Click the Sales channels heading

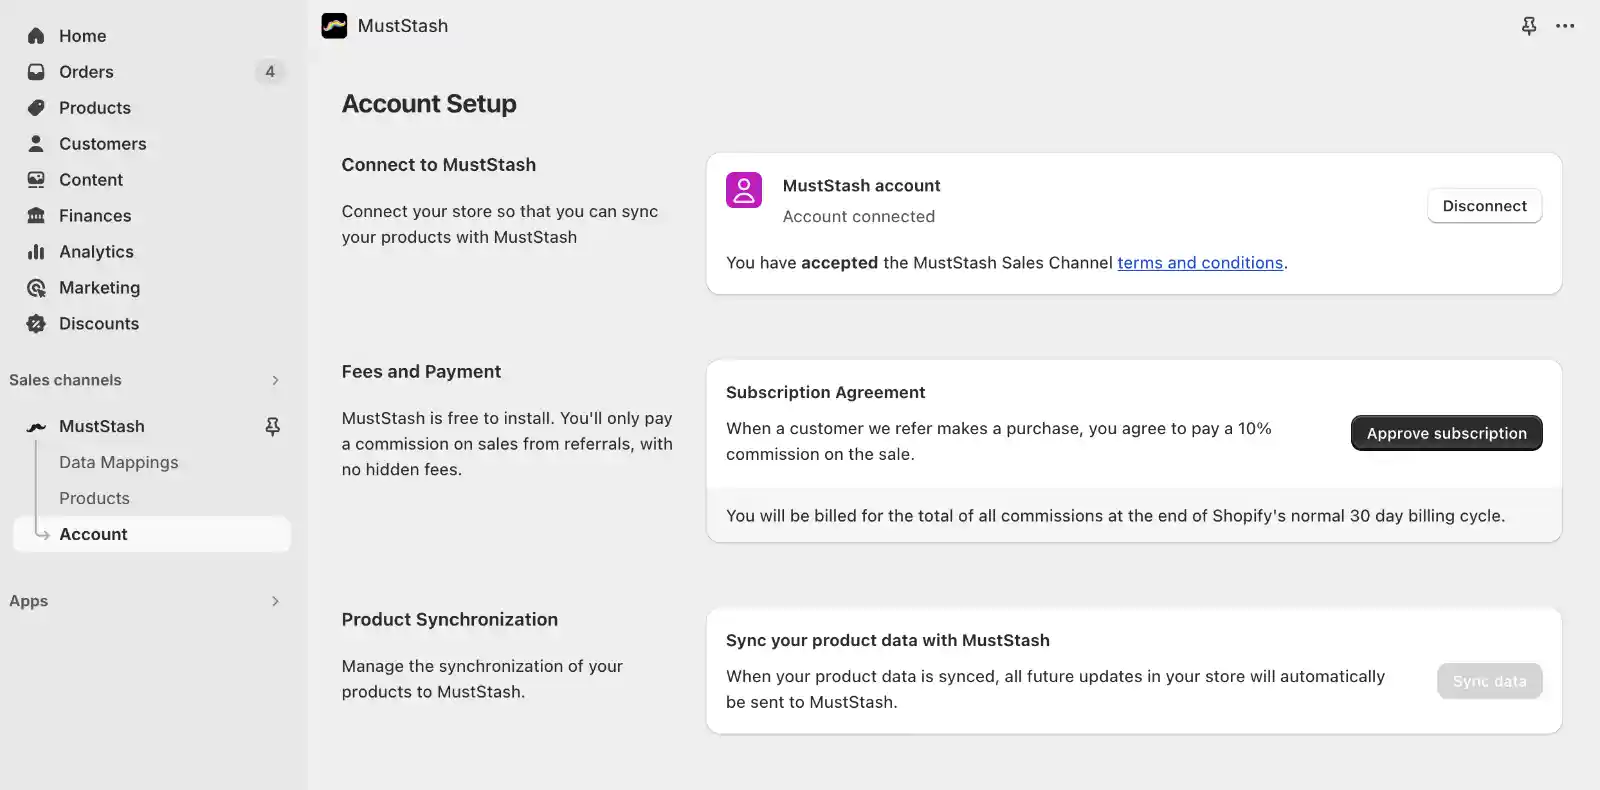65,380
